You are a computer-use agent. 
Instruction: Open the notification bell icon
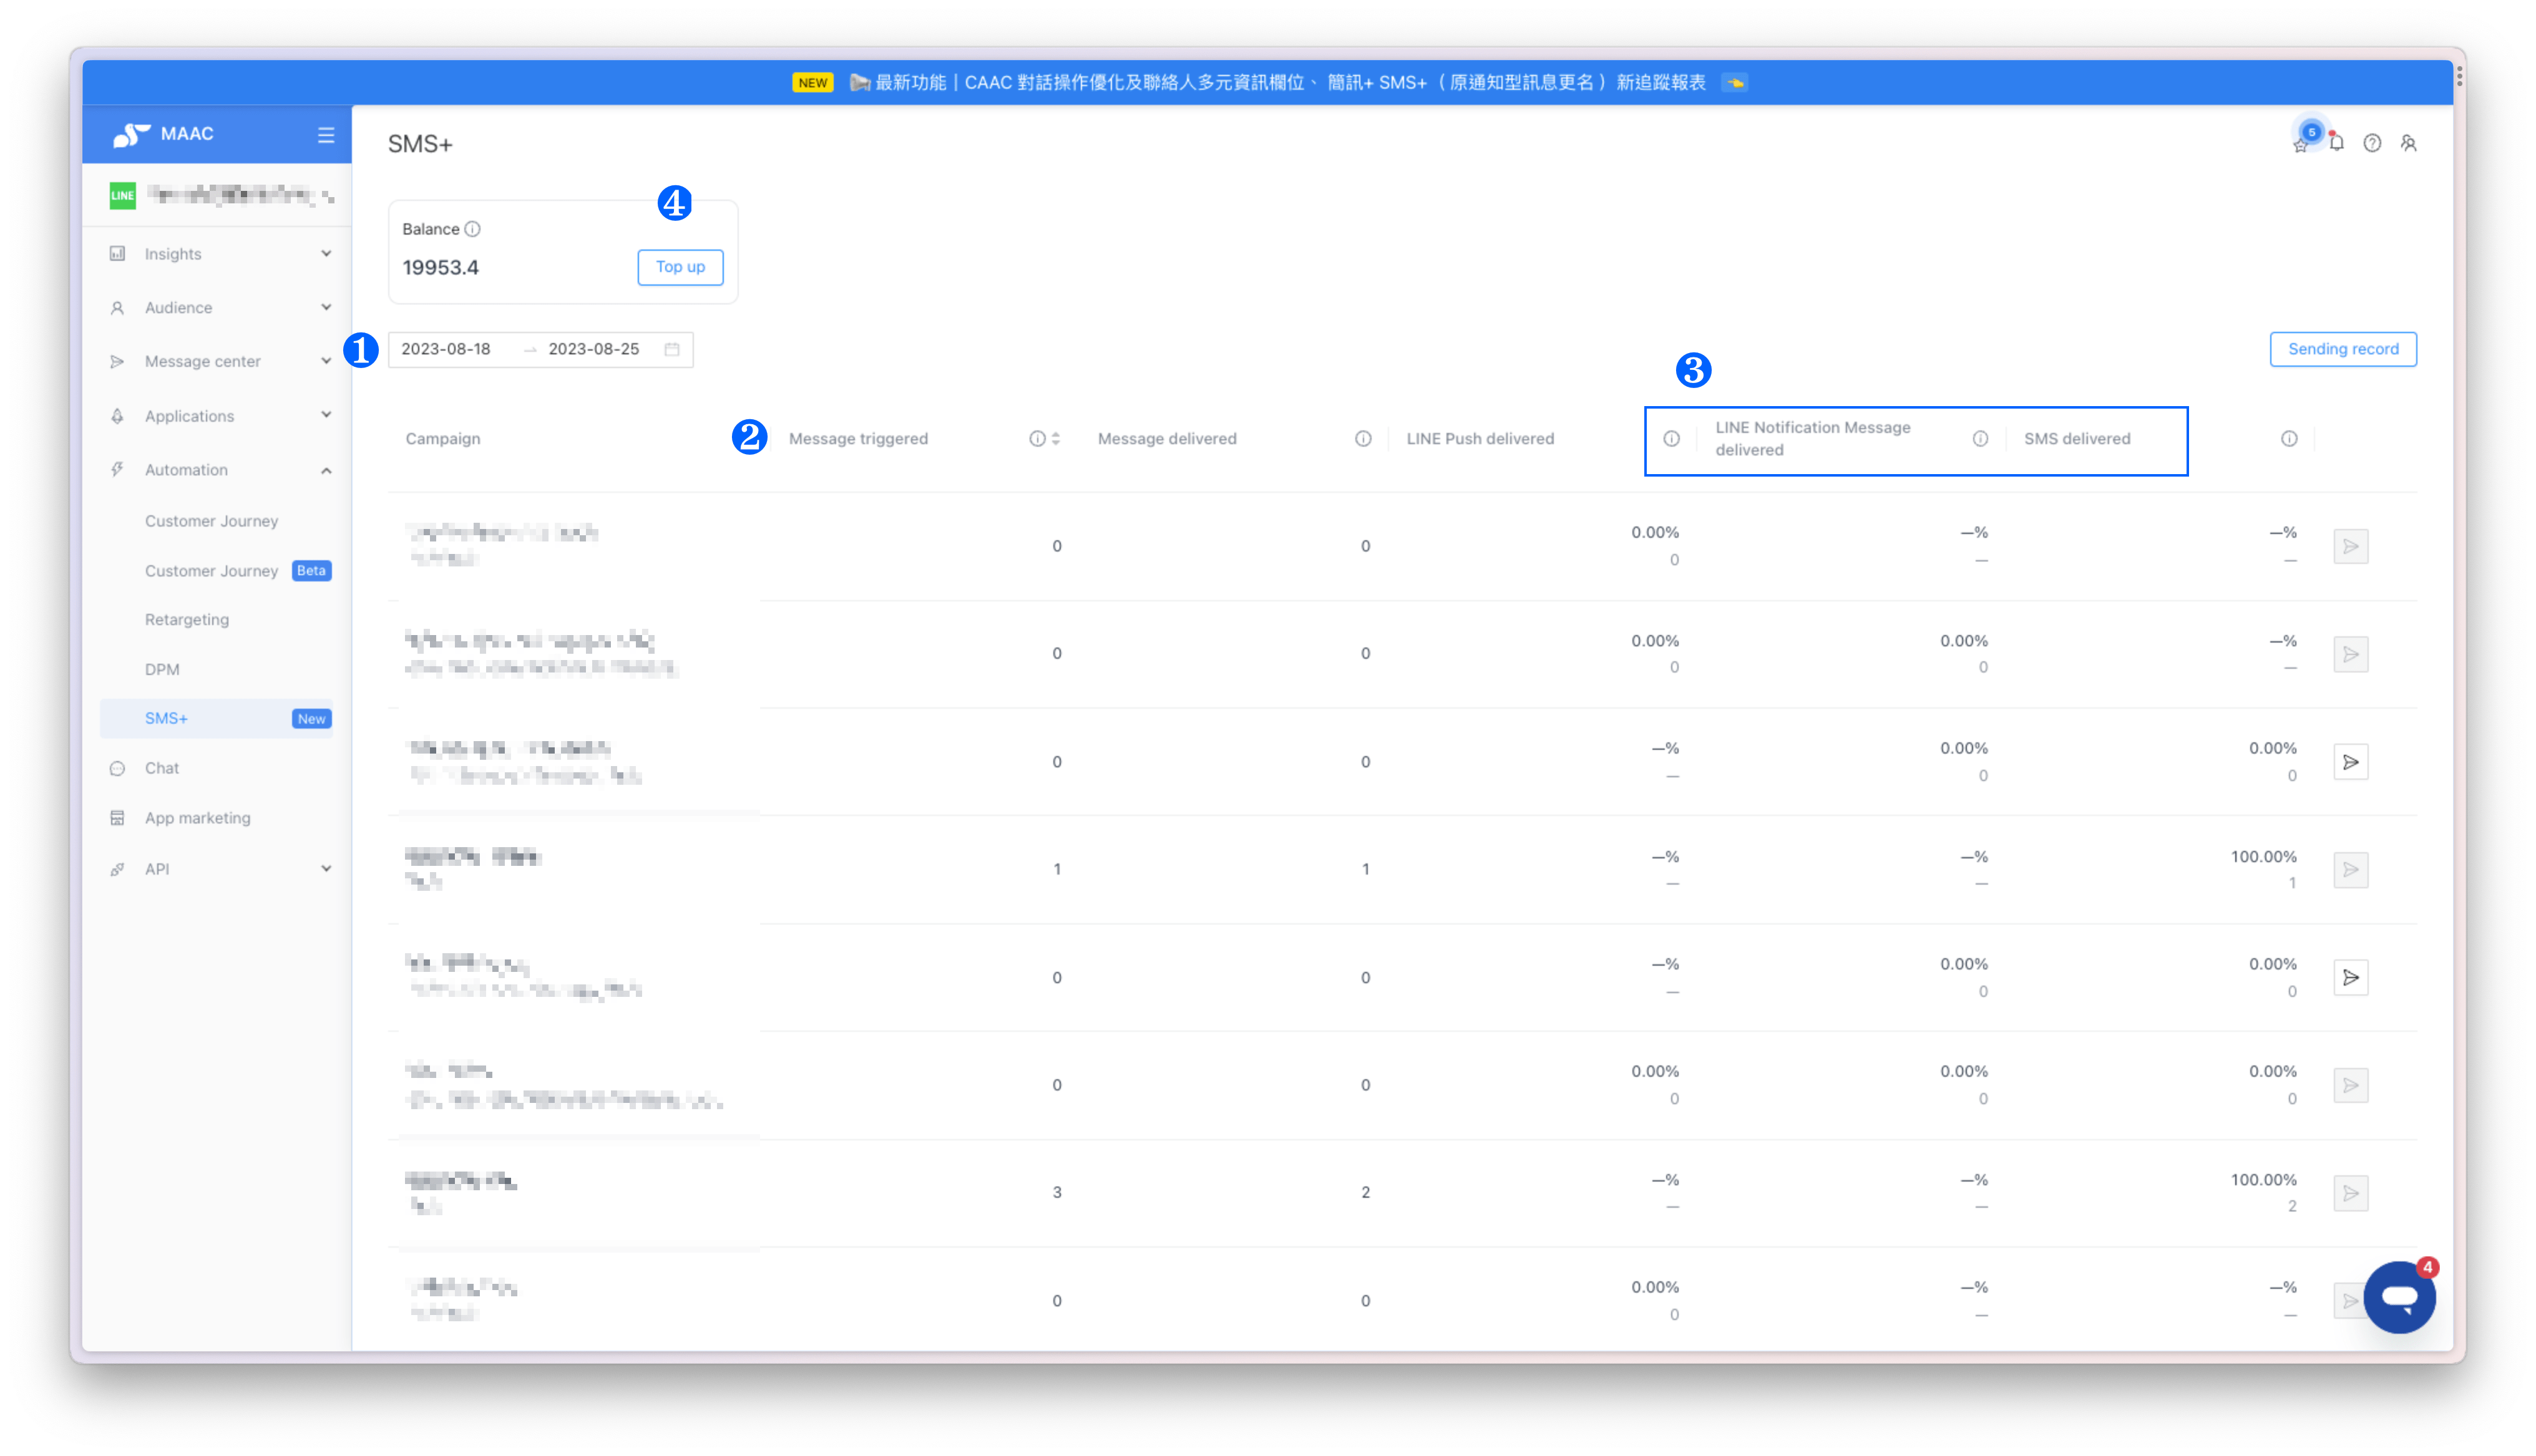[2336, 143]
